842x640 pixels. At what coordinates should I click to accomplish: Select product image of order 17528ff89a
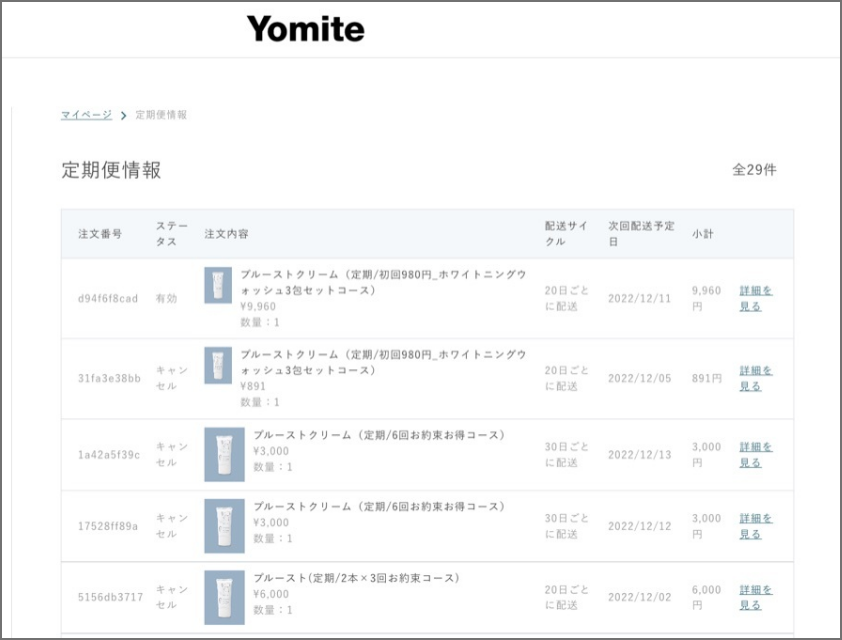(x=224, y=526)
